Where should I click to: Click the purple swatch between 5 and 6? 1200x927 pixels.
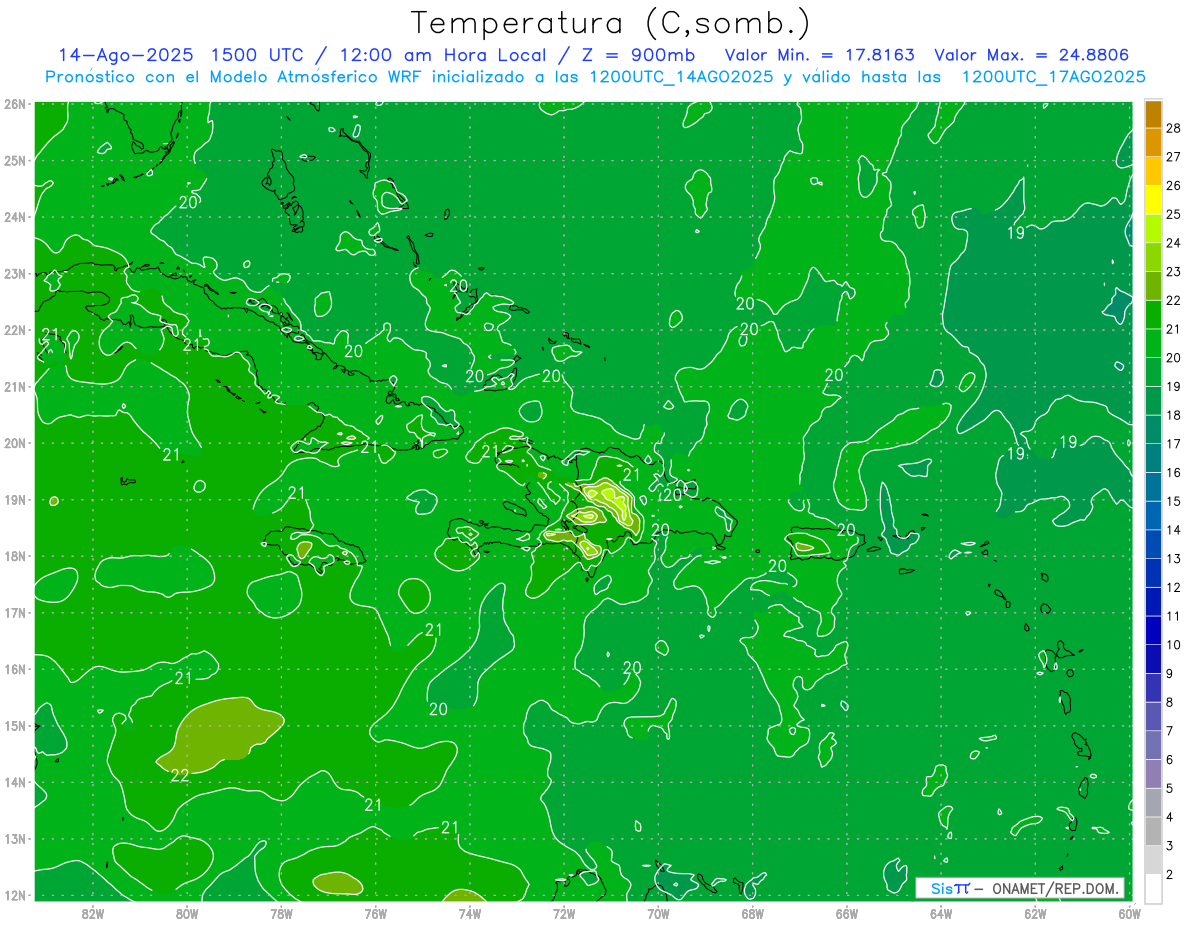pos(1153,774)
